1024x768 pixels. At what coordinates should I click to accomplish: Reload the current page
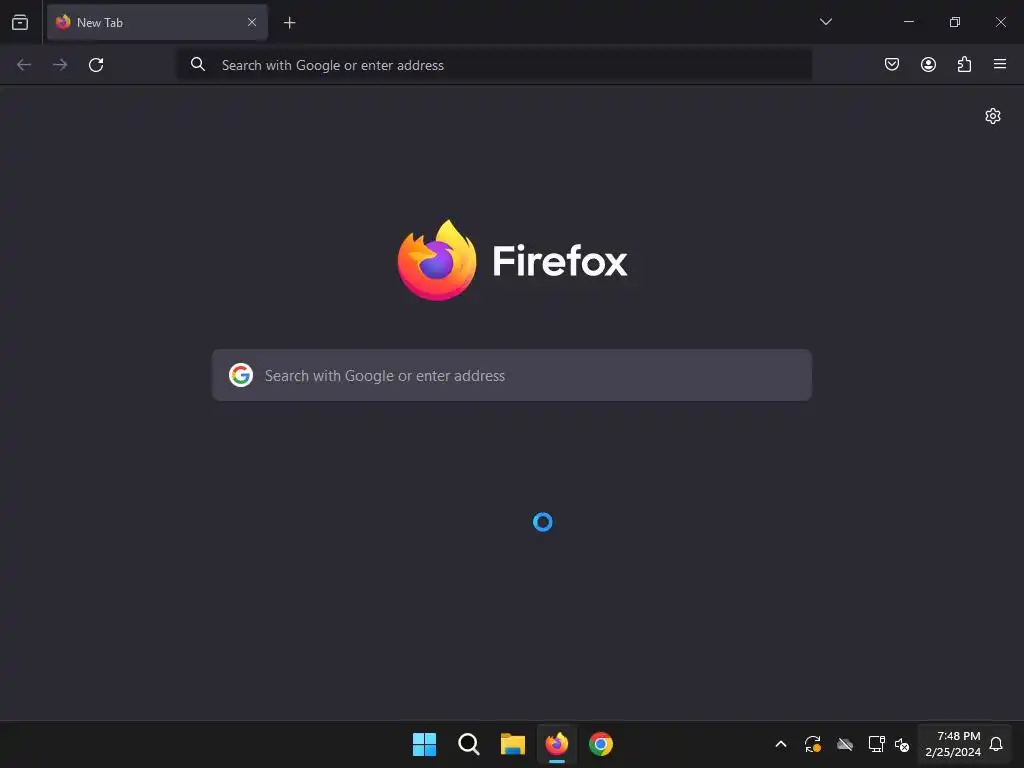tap(96, 65)
